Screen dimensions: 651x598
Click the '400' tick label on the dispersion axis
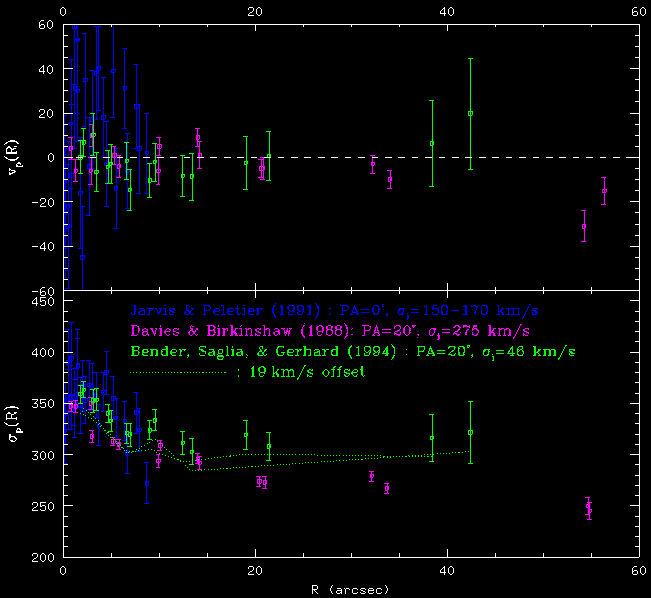[x=43, y=353]
